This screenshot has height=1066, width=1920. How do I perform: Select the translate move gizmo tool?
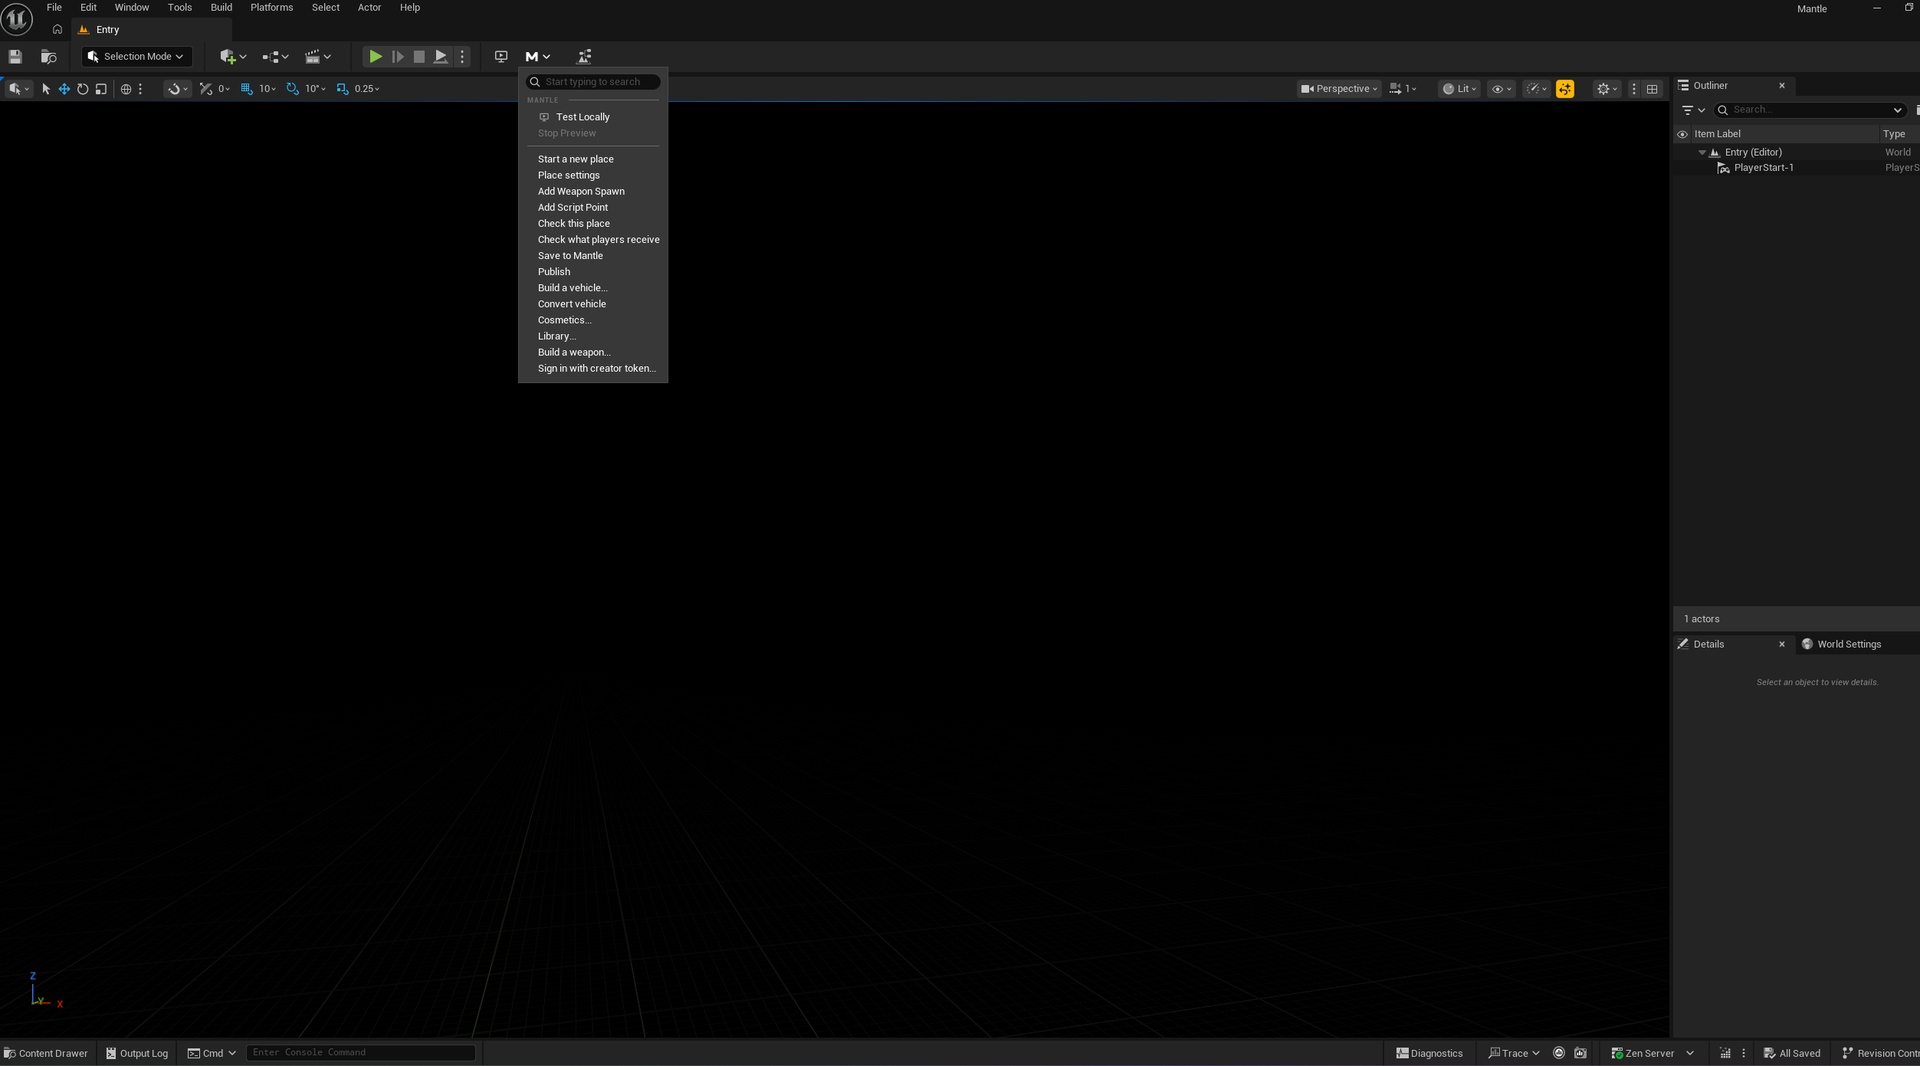(x=64, y=89)
